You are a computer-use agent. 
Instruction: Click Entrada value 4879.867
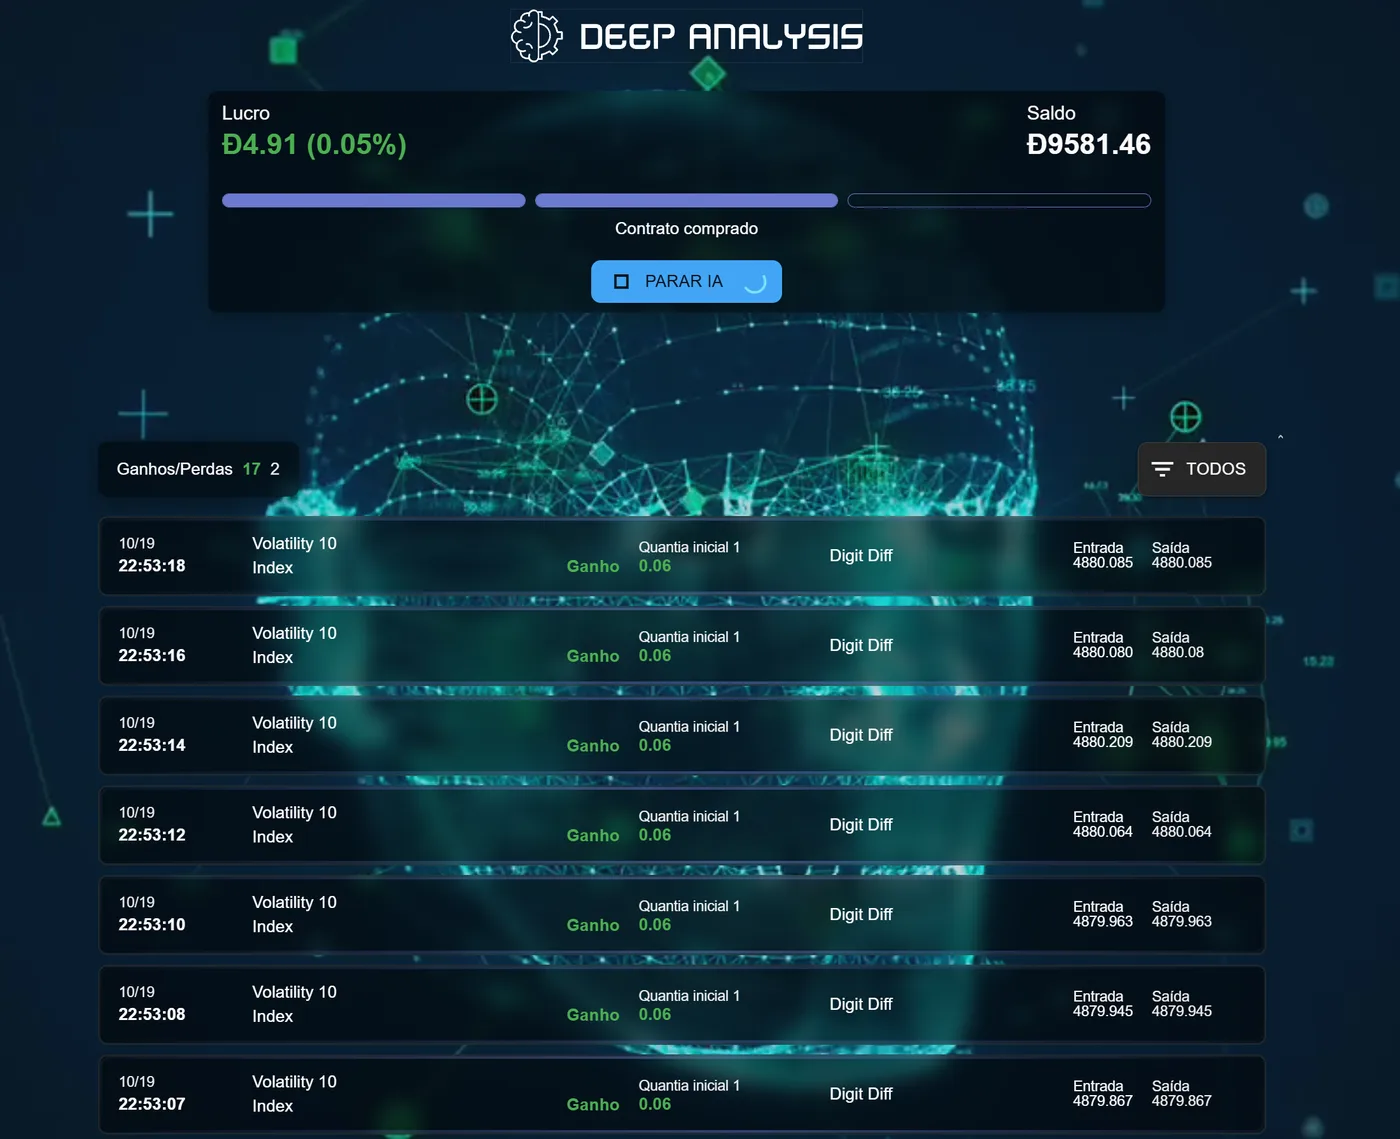tap(1103, 1102)
